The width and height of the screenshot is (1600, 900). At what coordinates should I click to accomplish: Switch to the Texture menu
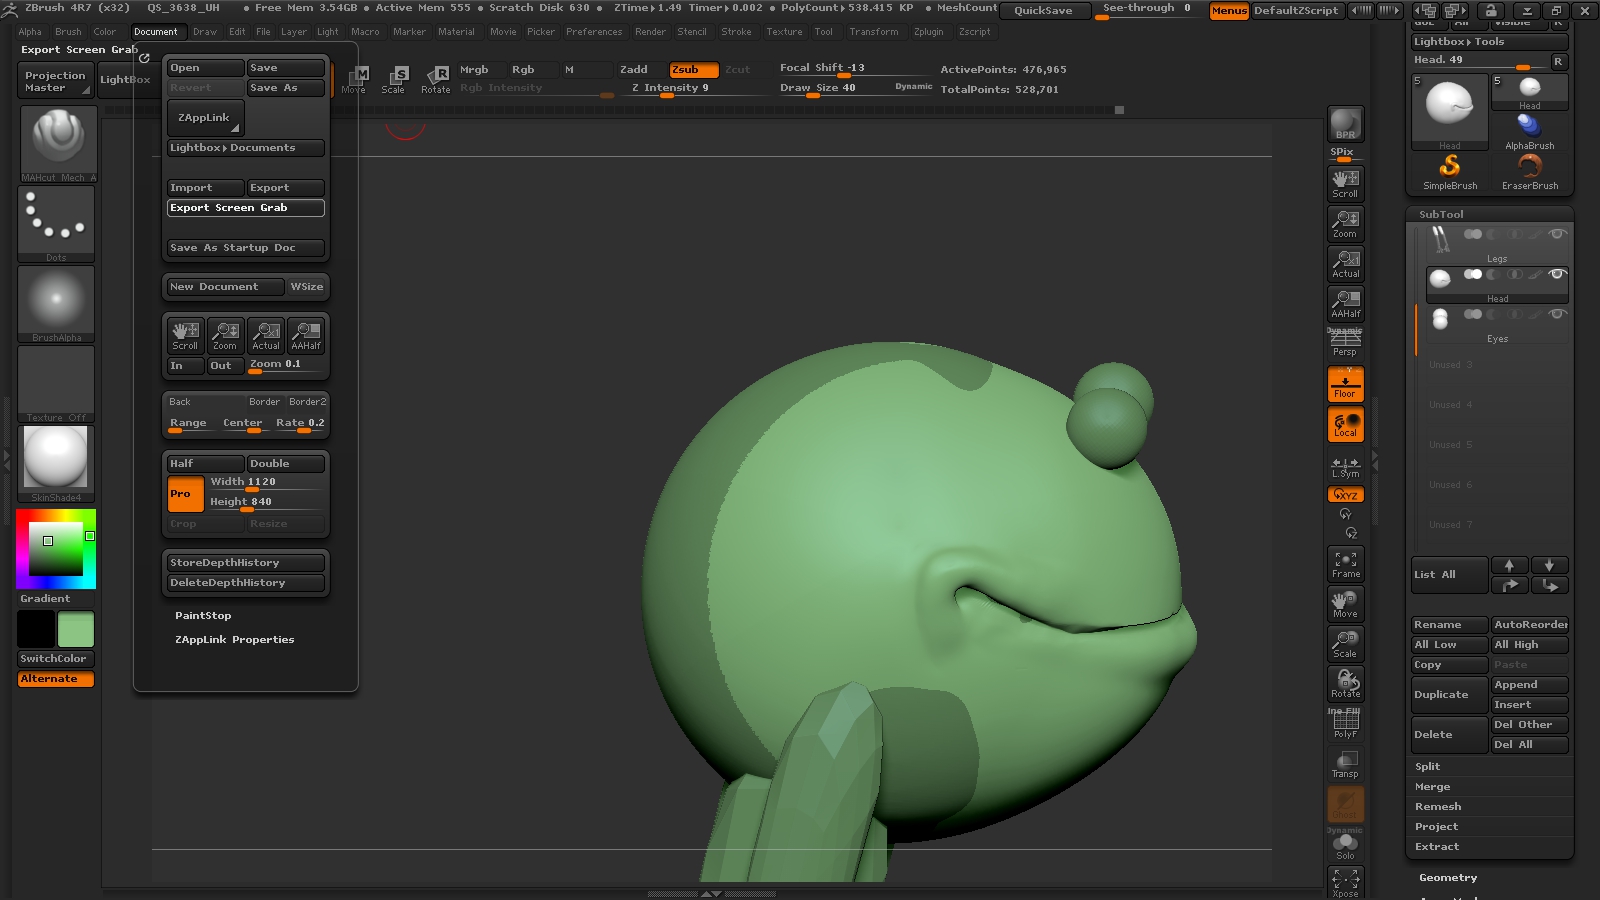[784, 32]
